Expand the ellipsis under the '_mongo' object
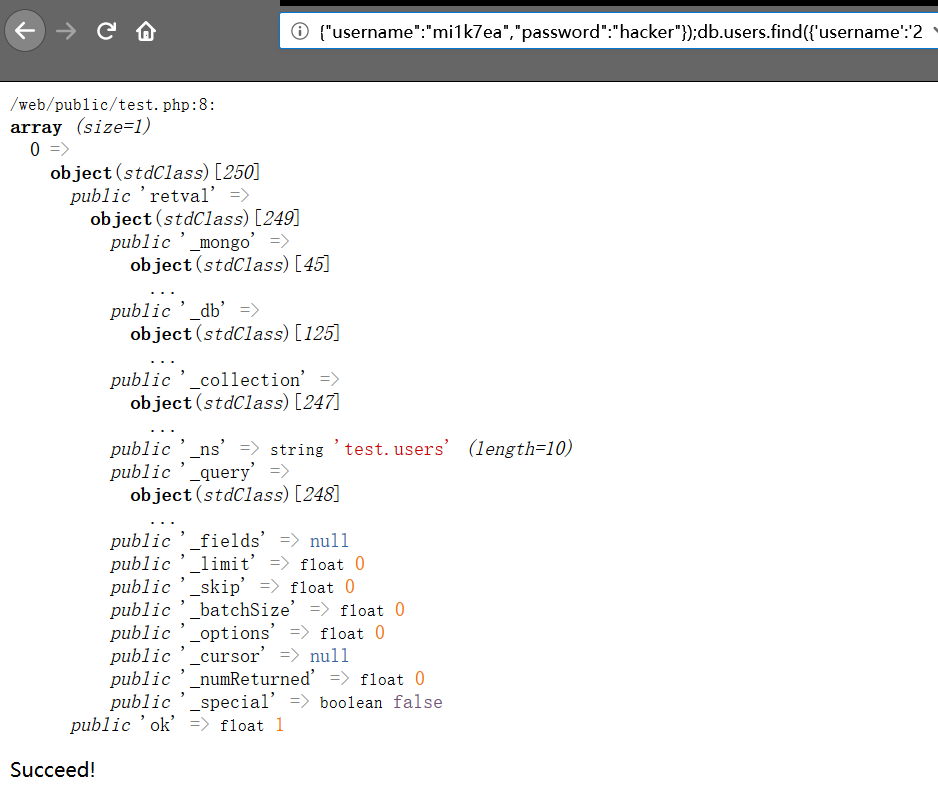This screenshot has width=938, height=810. pos(162,288)
